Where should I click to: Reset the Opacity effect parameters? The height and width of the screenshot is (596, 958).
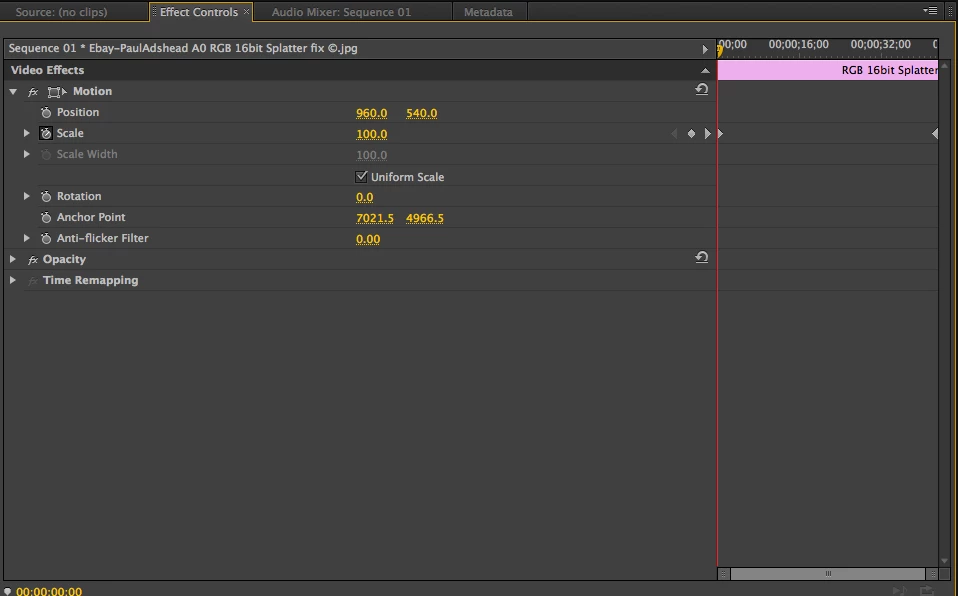click(x=701, y=257)
